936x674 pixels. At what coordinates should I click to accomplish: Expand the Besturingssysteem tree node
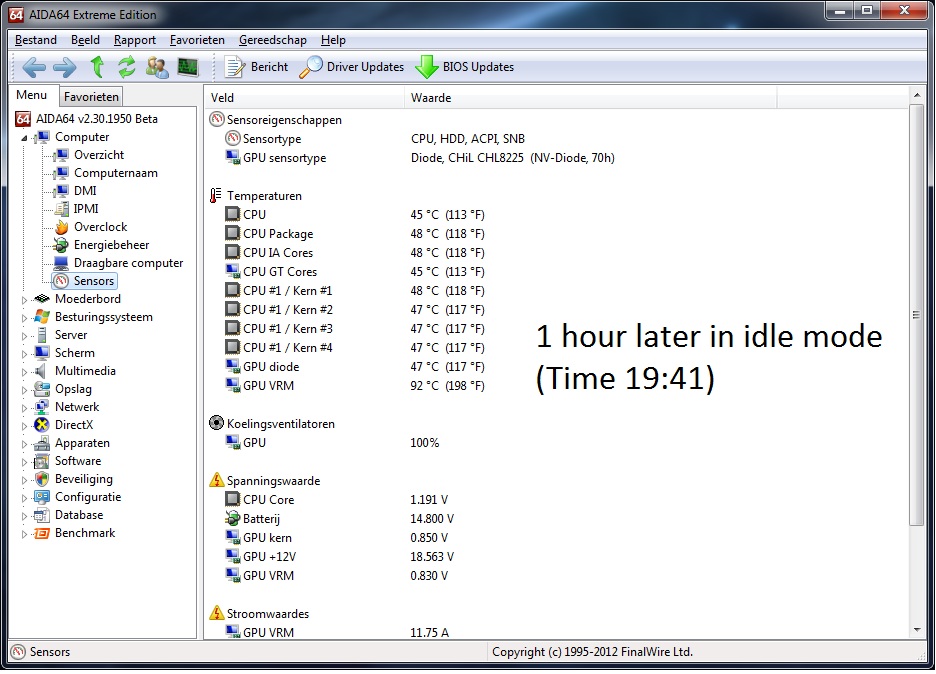(24, 318)
